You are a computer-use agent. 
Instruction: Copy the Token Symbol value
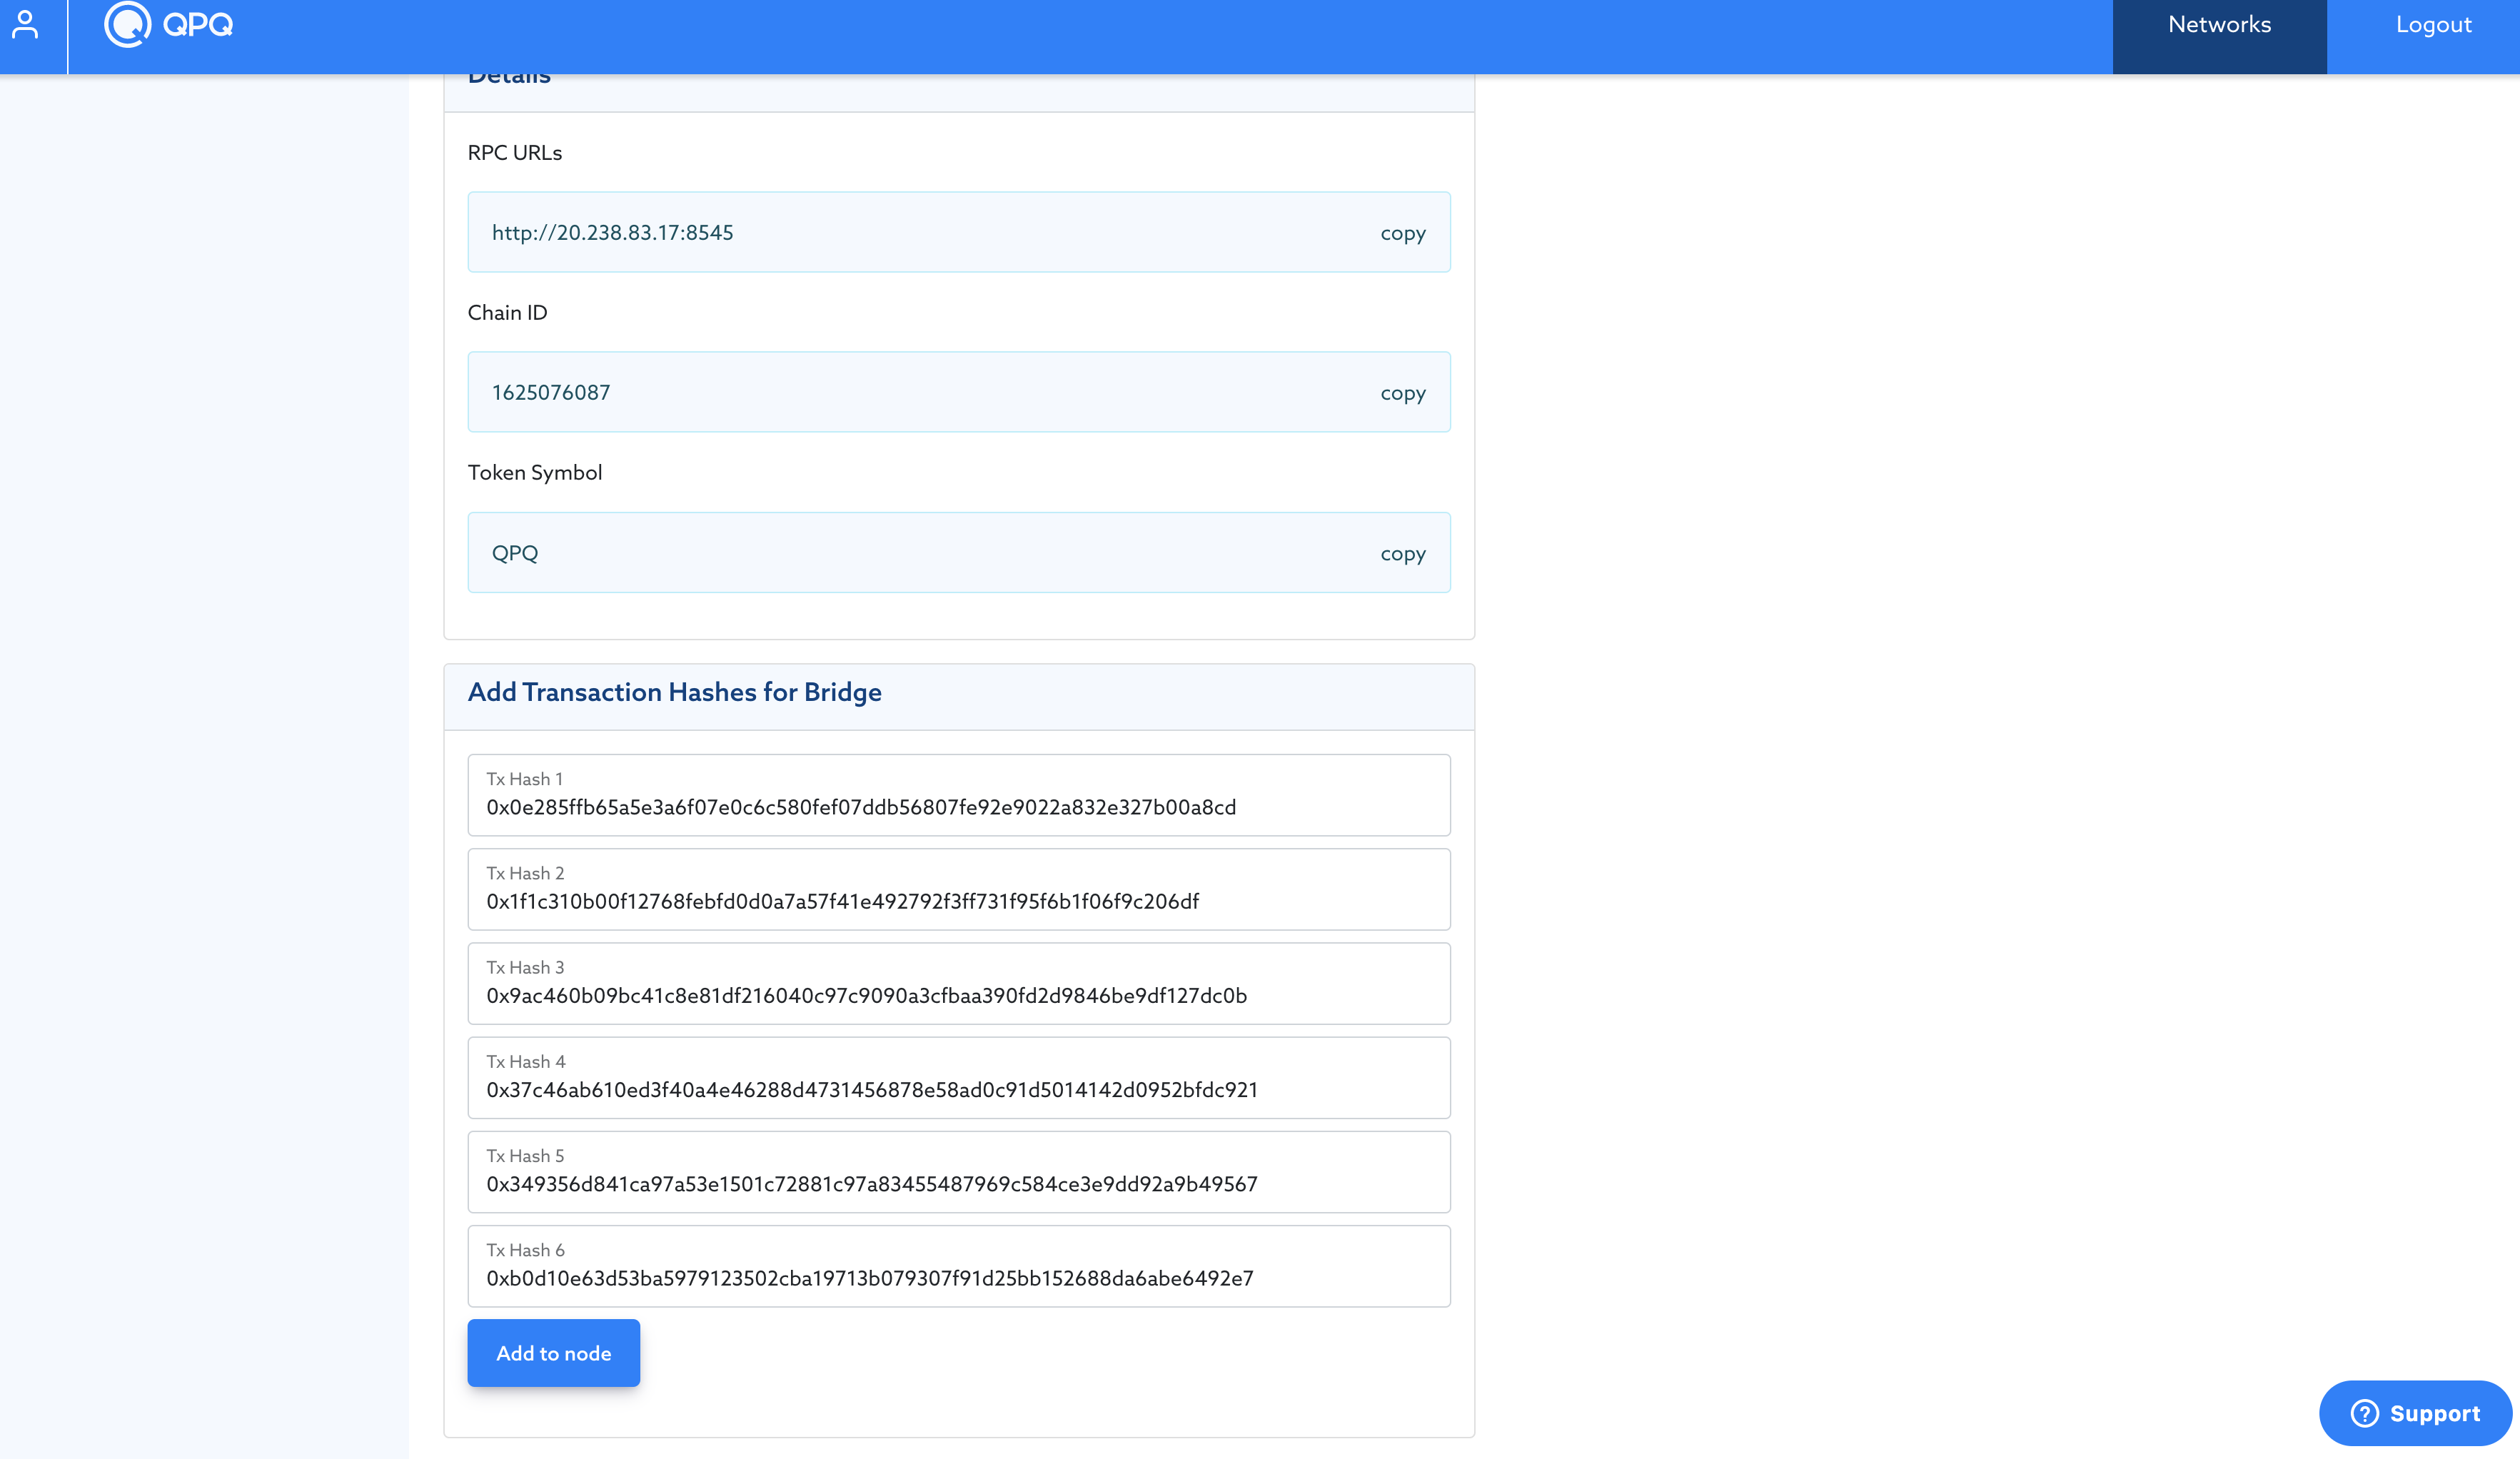coord(1403,553)
